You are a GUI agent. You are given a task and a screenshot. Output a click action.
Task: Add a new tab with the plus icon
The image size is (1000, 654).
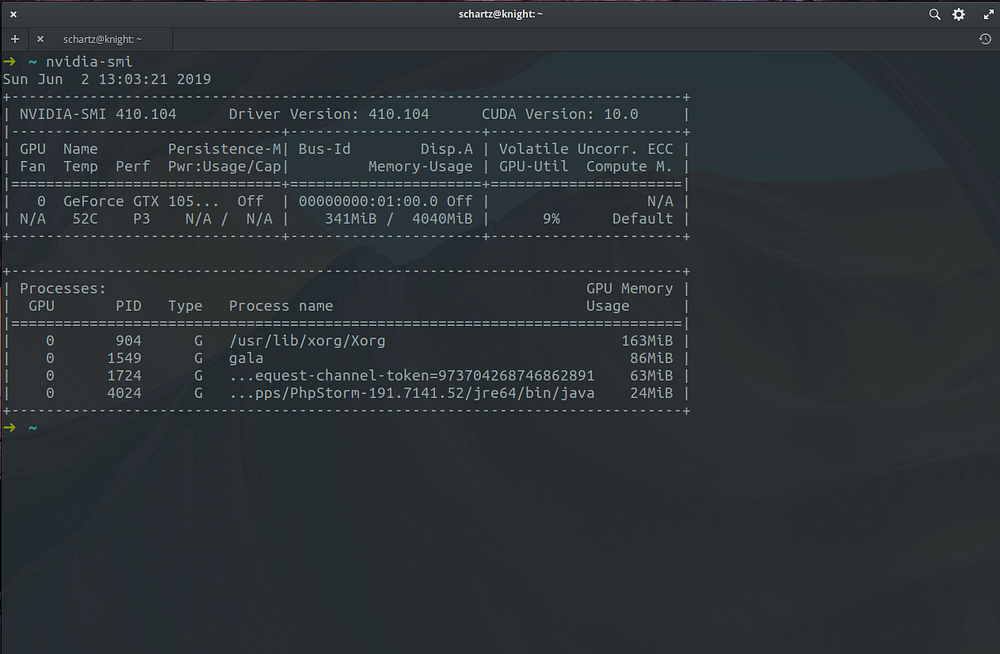tap(15, 39)
